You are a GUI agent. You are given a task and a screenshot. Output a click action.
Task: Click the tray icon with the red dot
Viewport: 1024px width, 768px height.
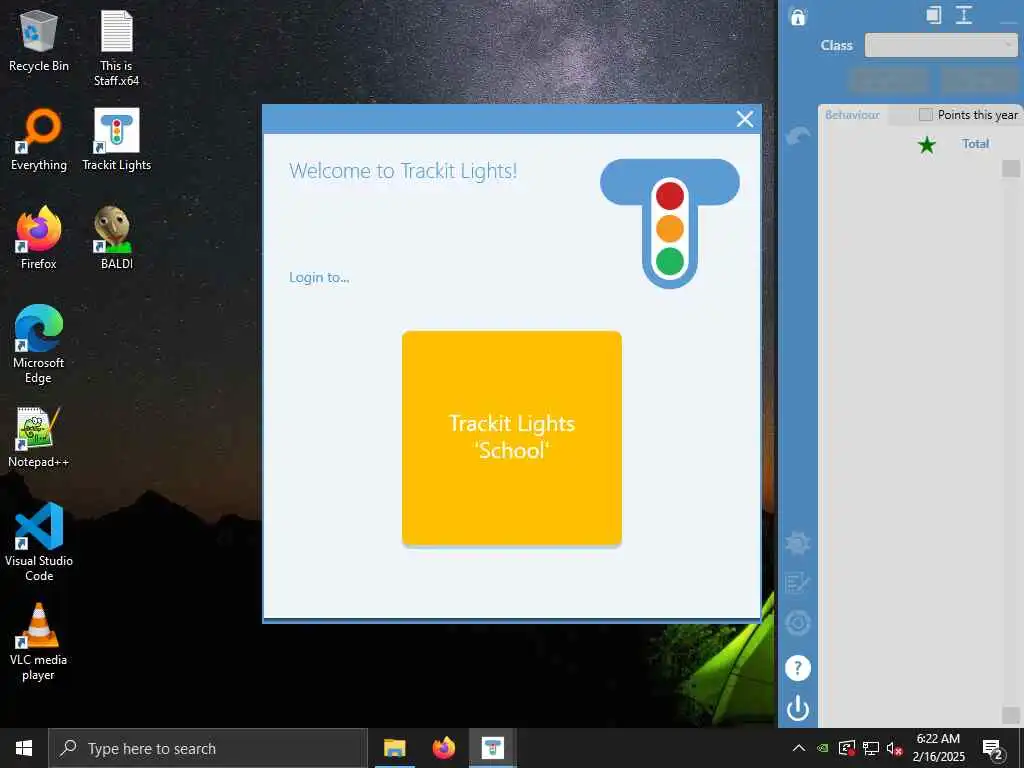[x=846, y=748]
